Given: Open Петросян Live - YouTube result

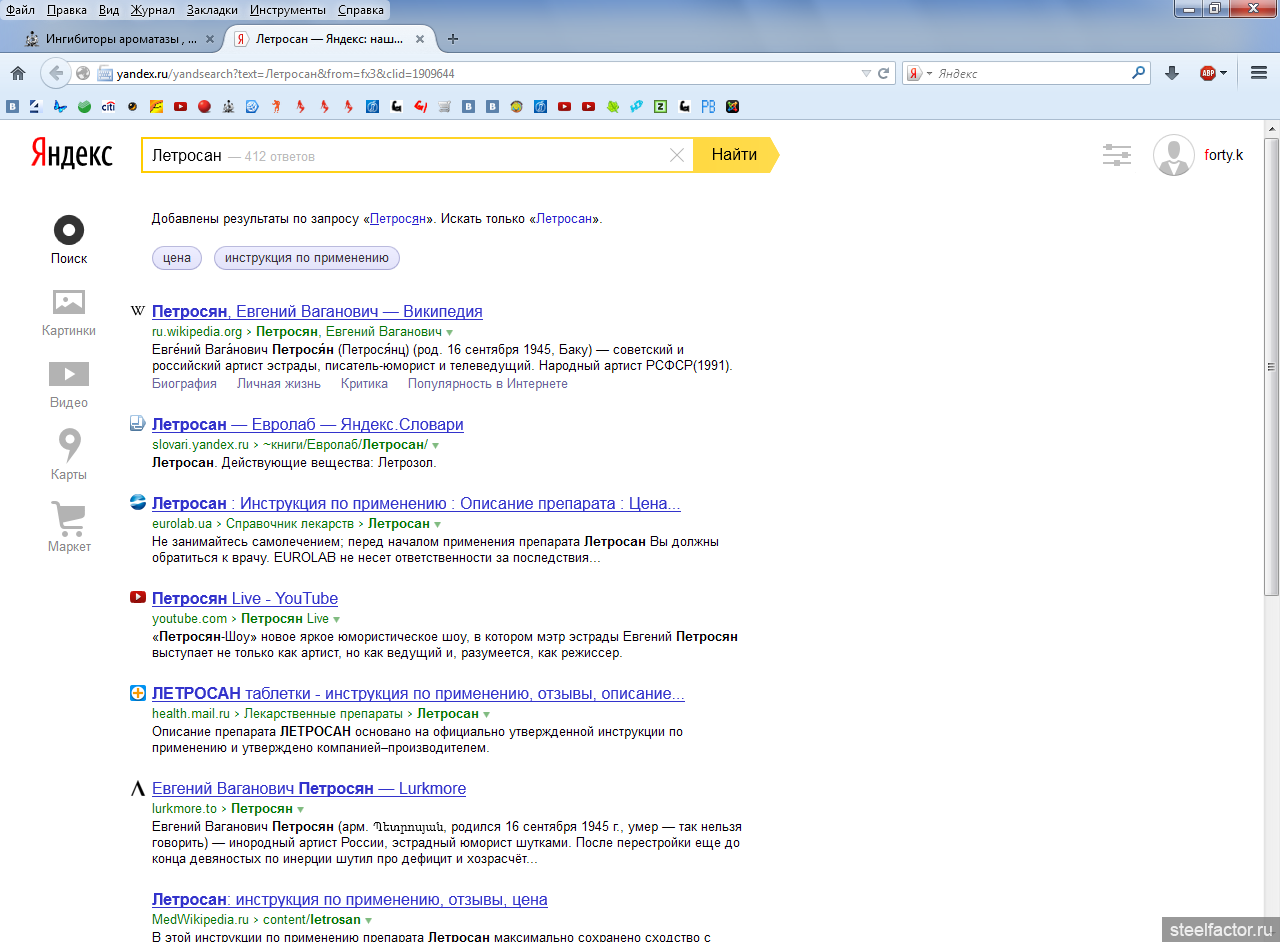Looking at the screenshot, I should pyautogui.click(x=245, y=598).
